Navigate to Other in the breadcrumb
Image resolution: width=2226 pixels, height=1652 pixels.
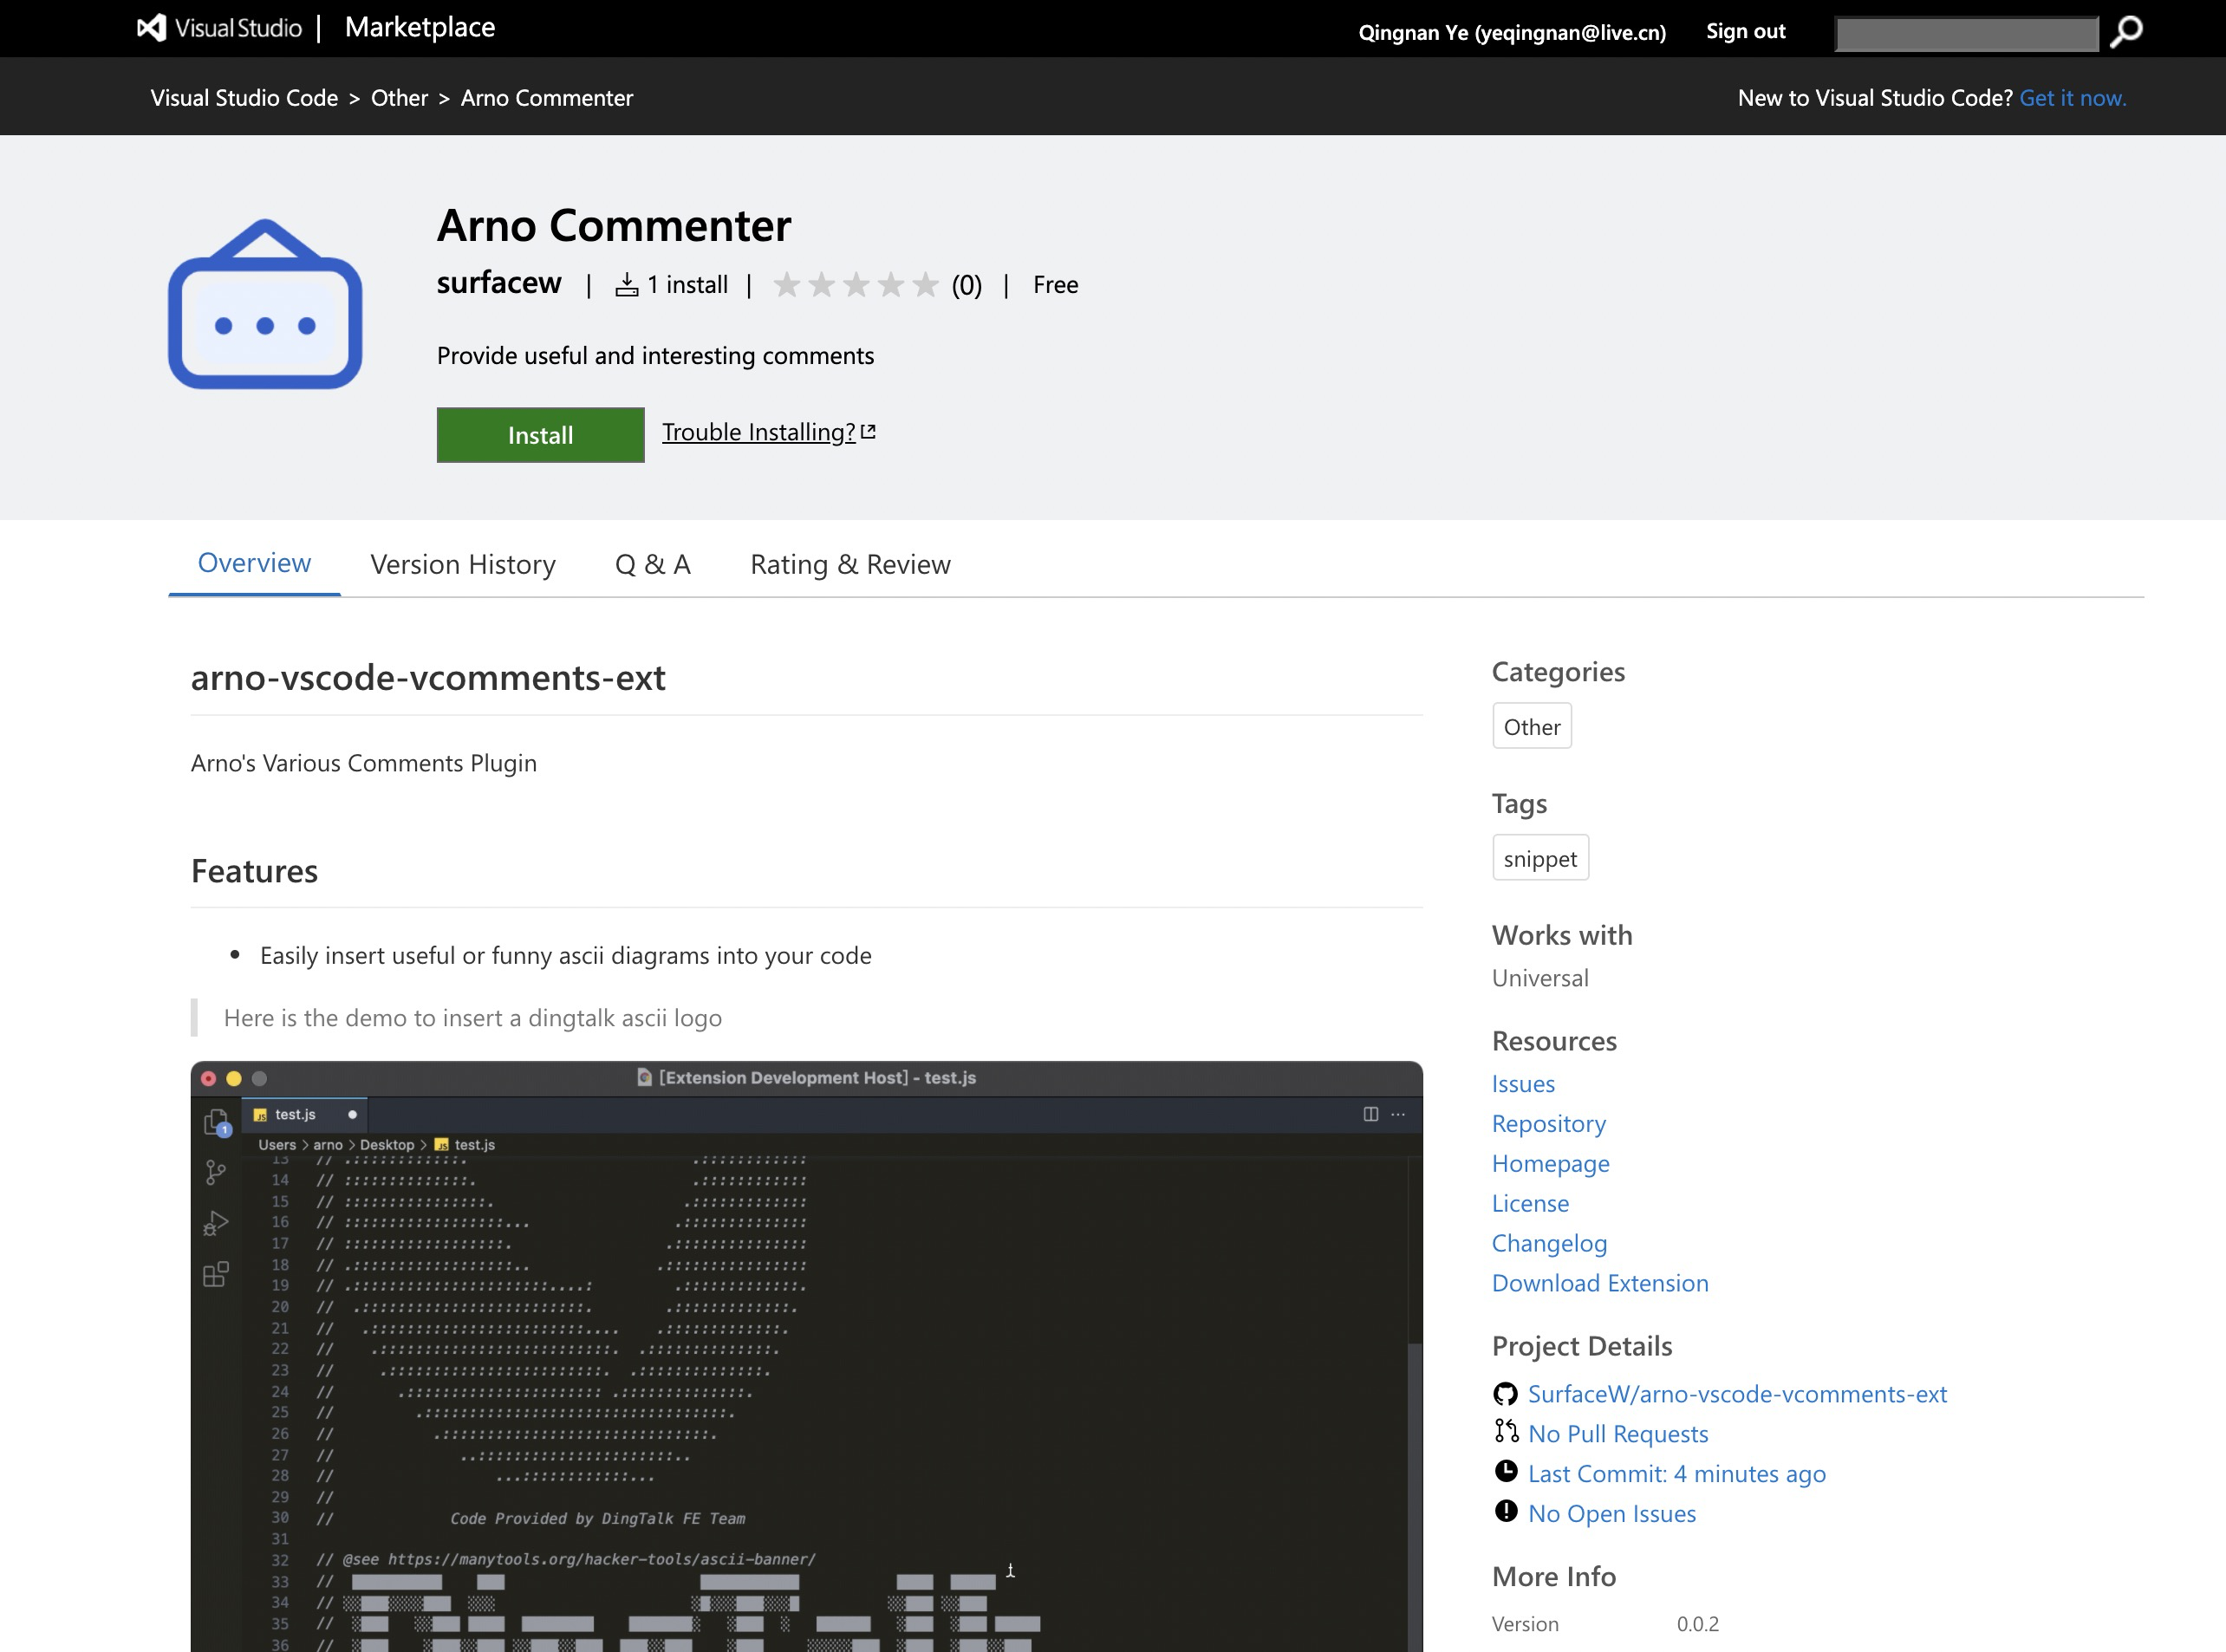399,98
